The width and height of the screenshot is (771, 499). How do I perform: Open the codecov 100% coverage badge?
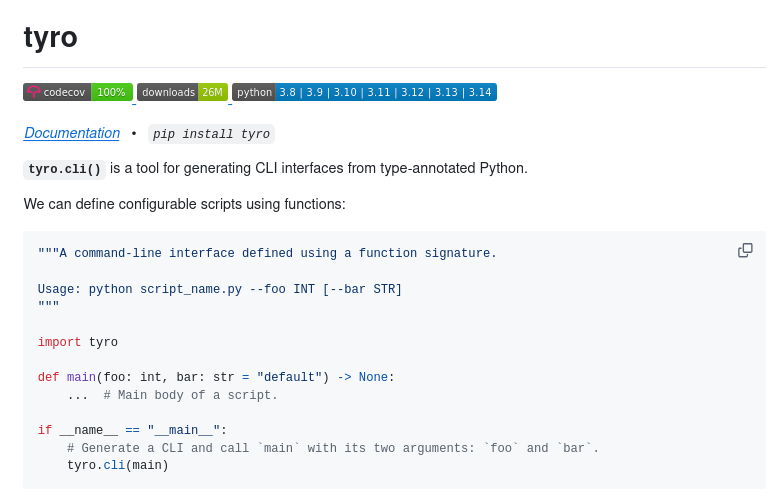coord(78,92)
